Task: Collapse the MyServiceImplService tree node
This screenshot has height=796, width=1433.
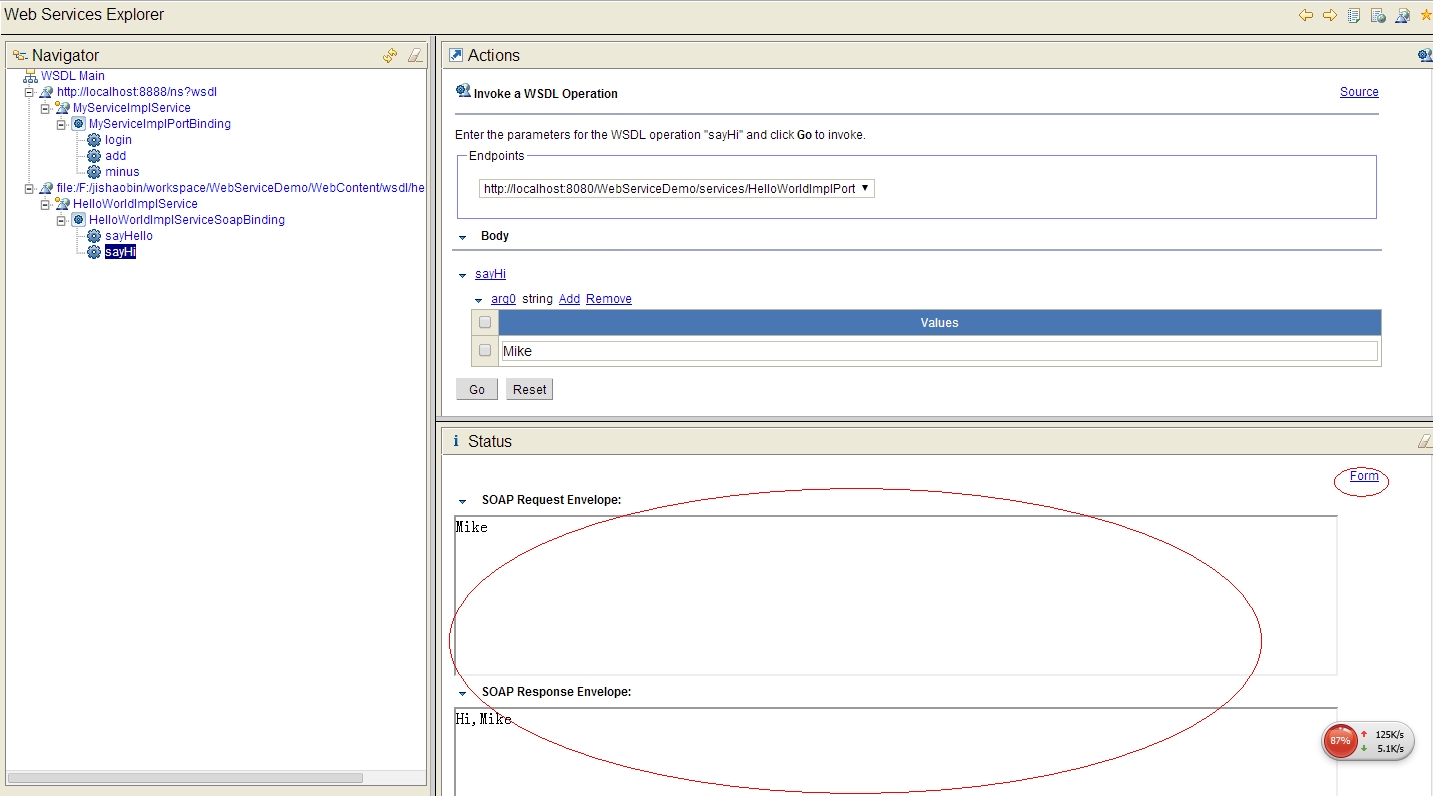Action: (46, 108)
